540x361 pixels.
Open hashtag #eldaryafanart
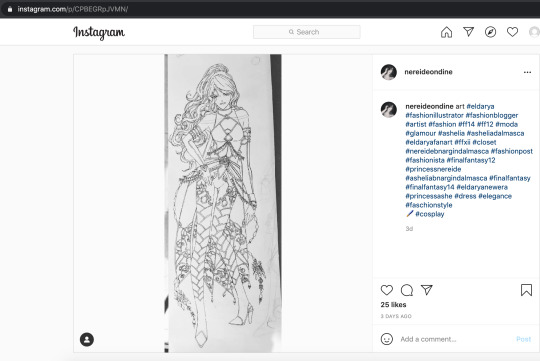point(429,142)
